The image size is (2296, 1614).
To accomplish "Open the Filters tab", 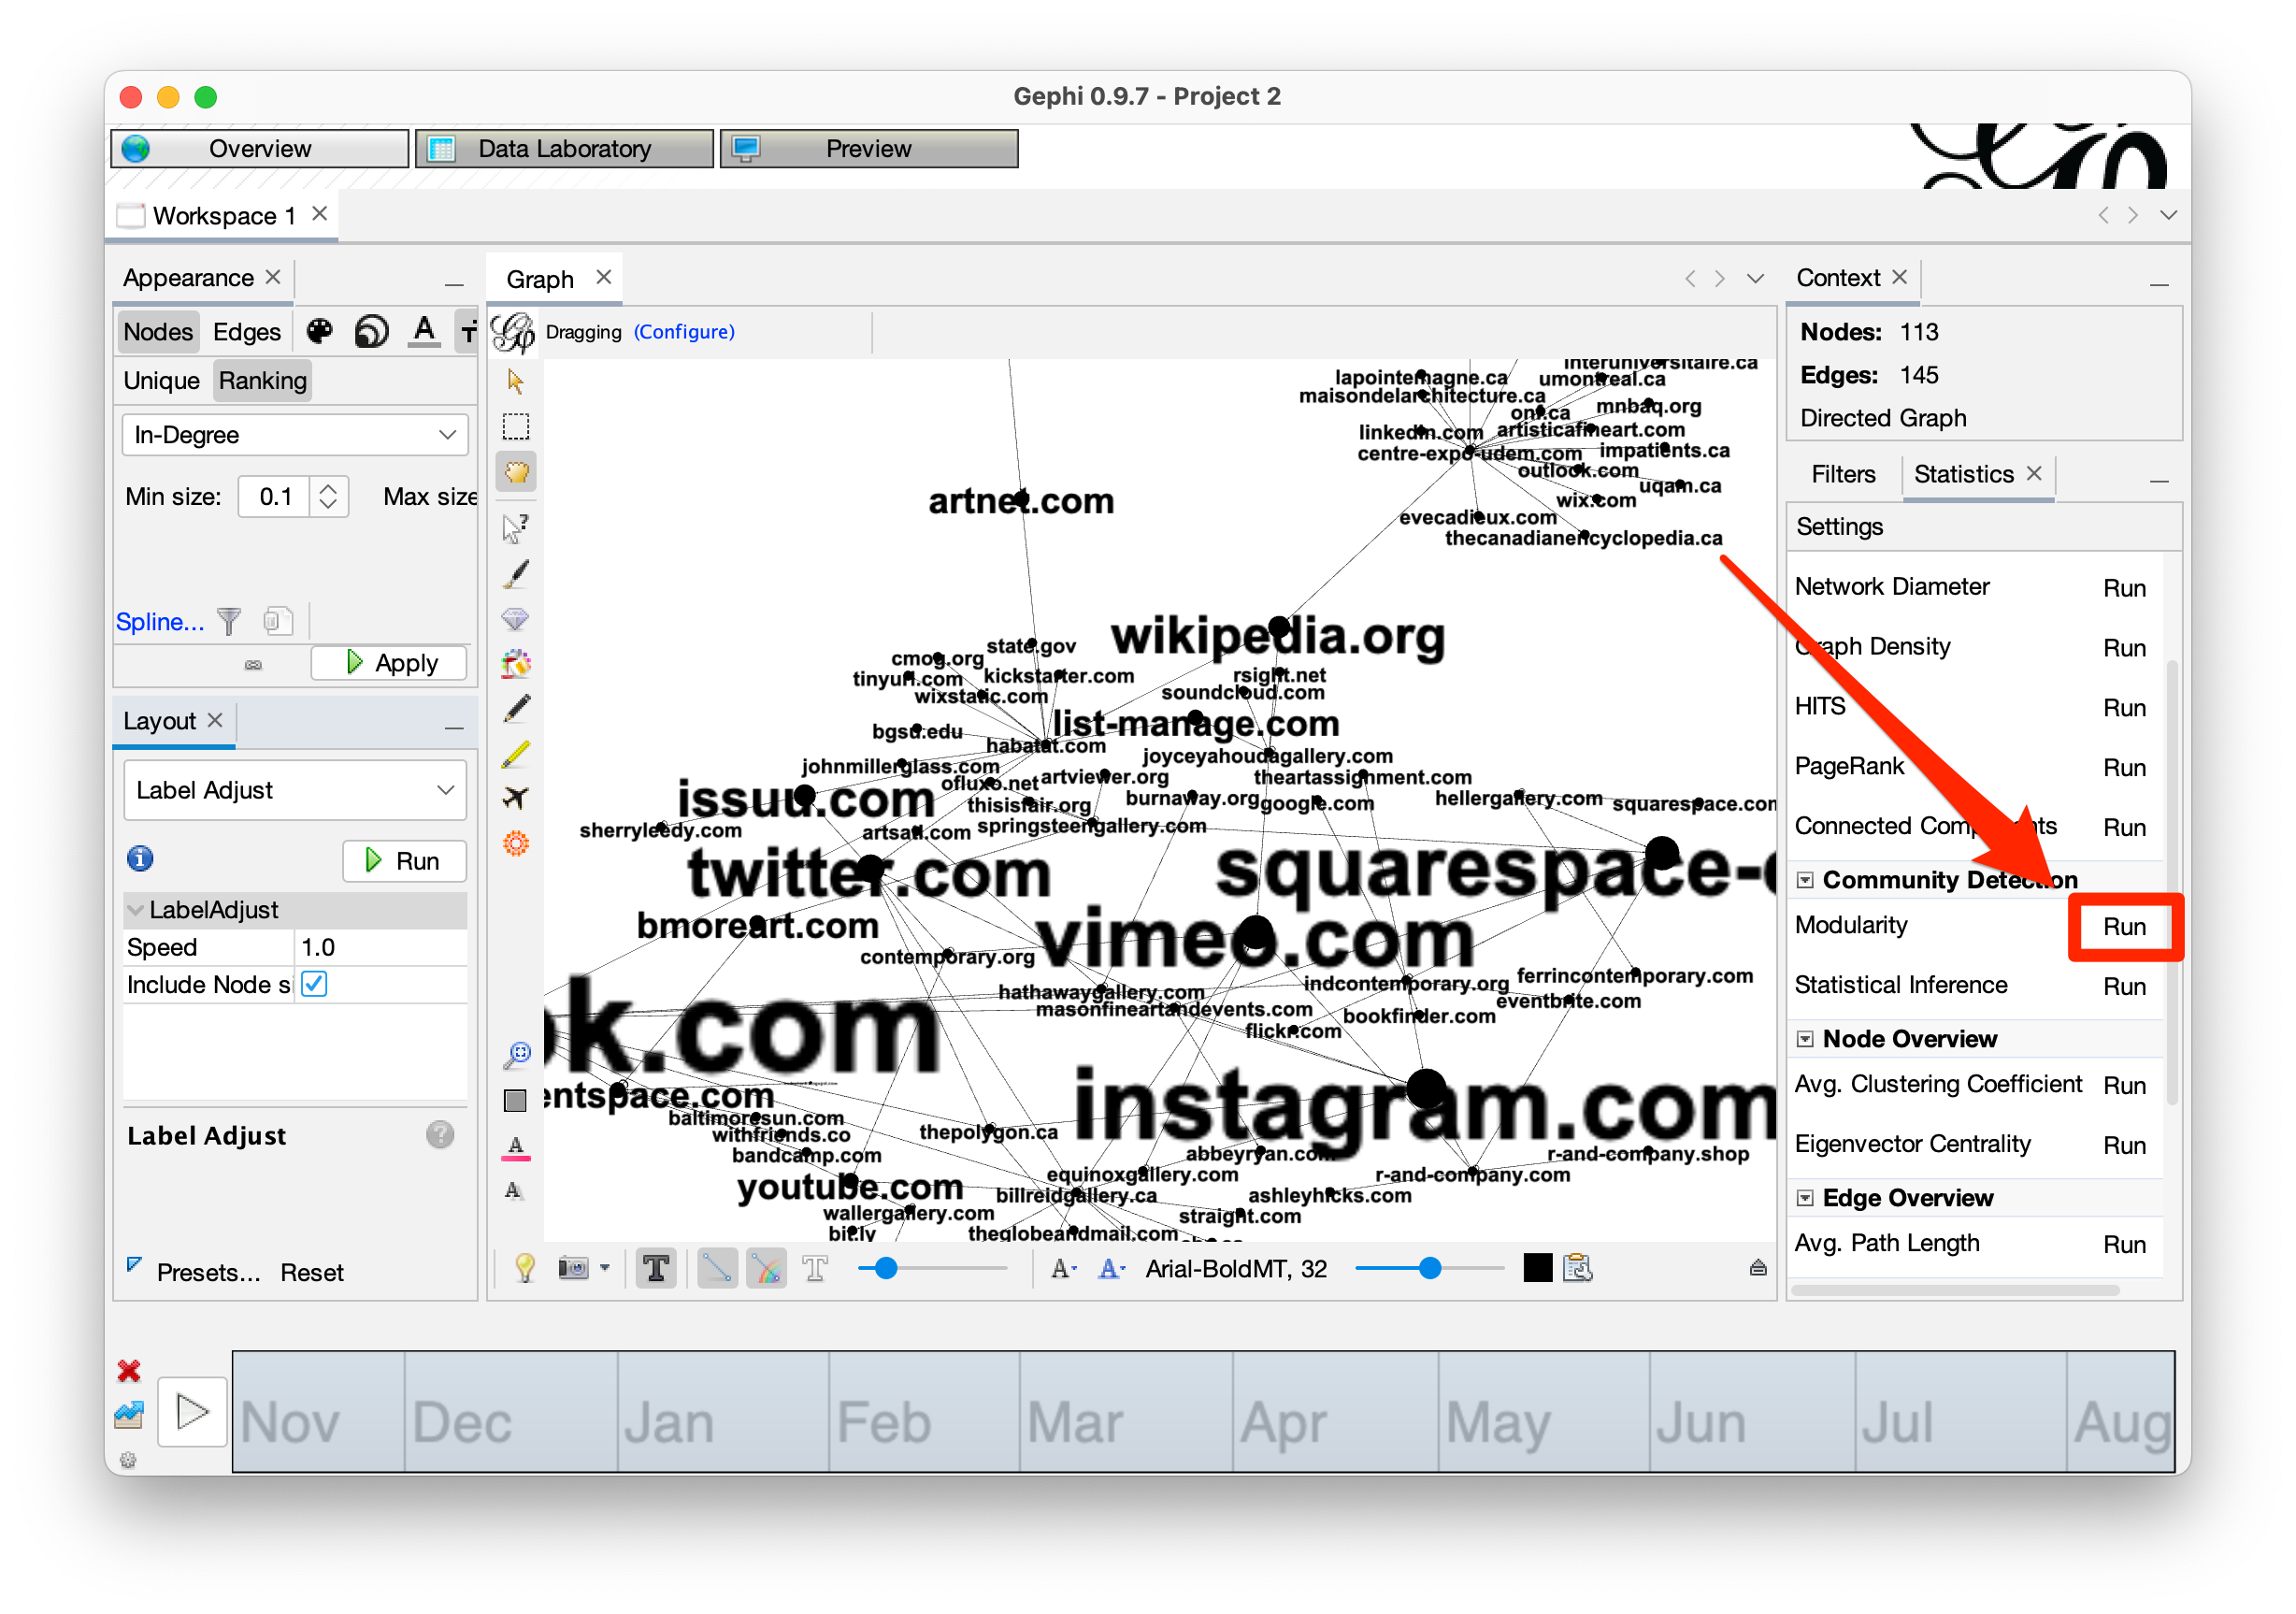I will (x=1843, y=474).
